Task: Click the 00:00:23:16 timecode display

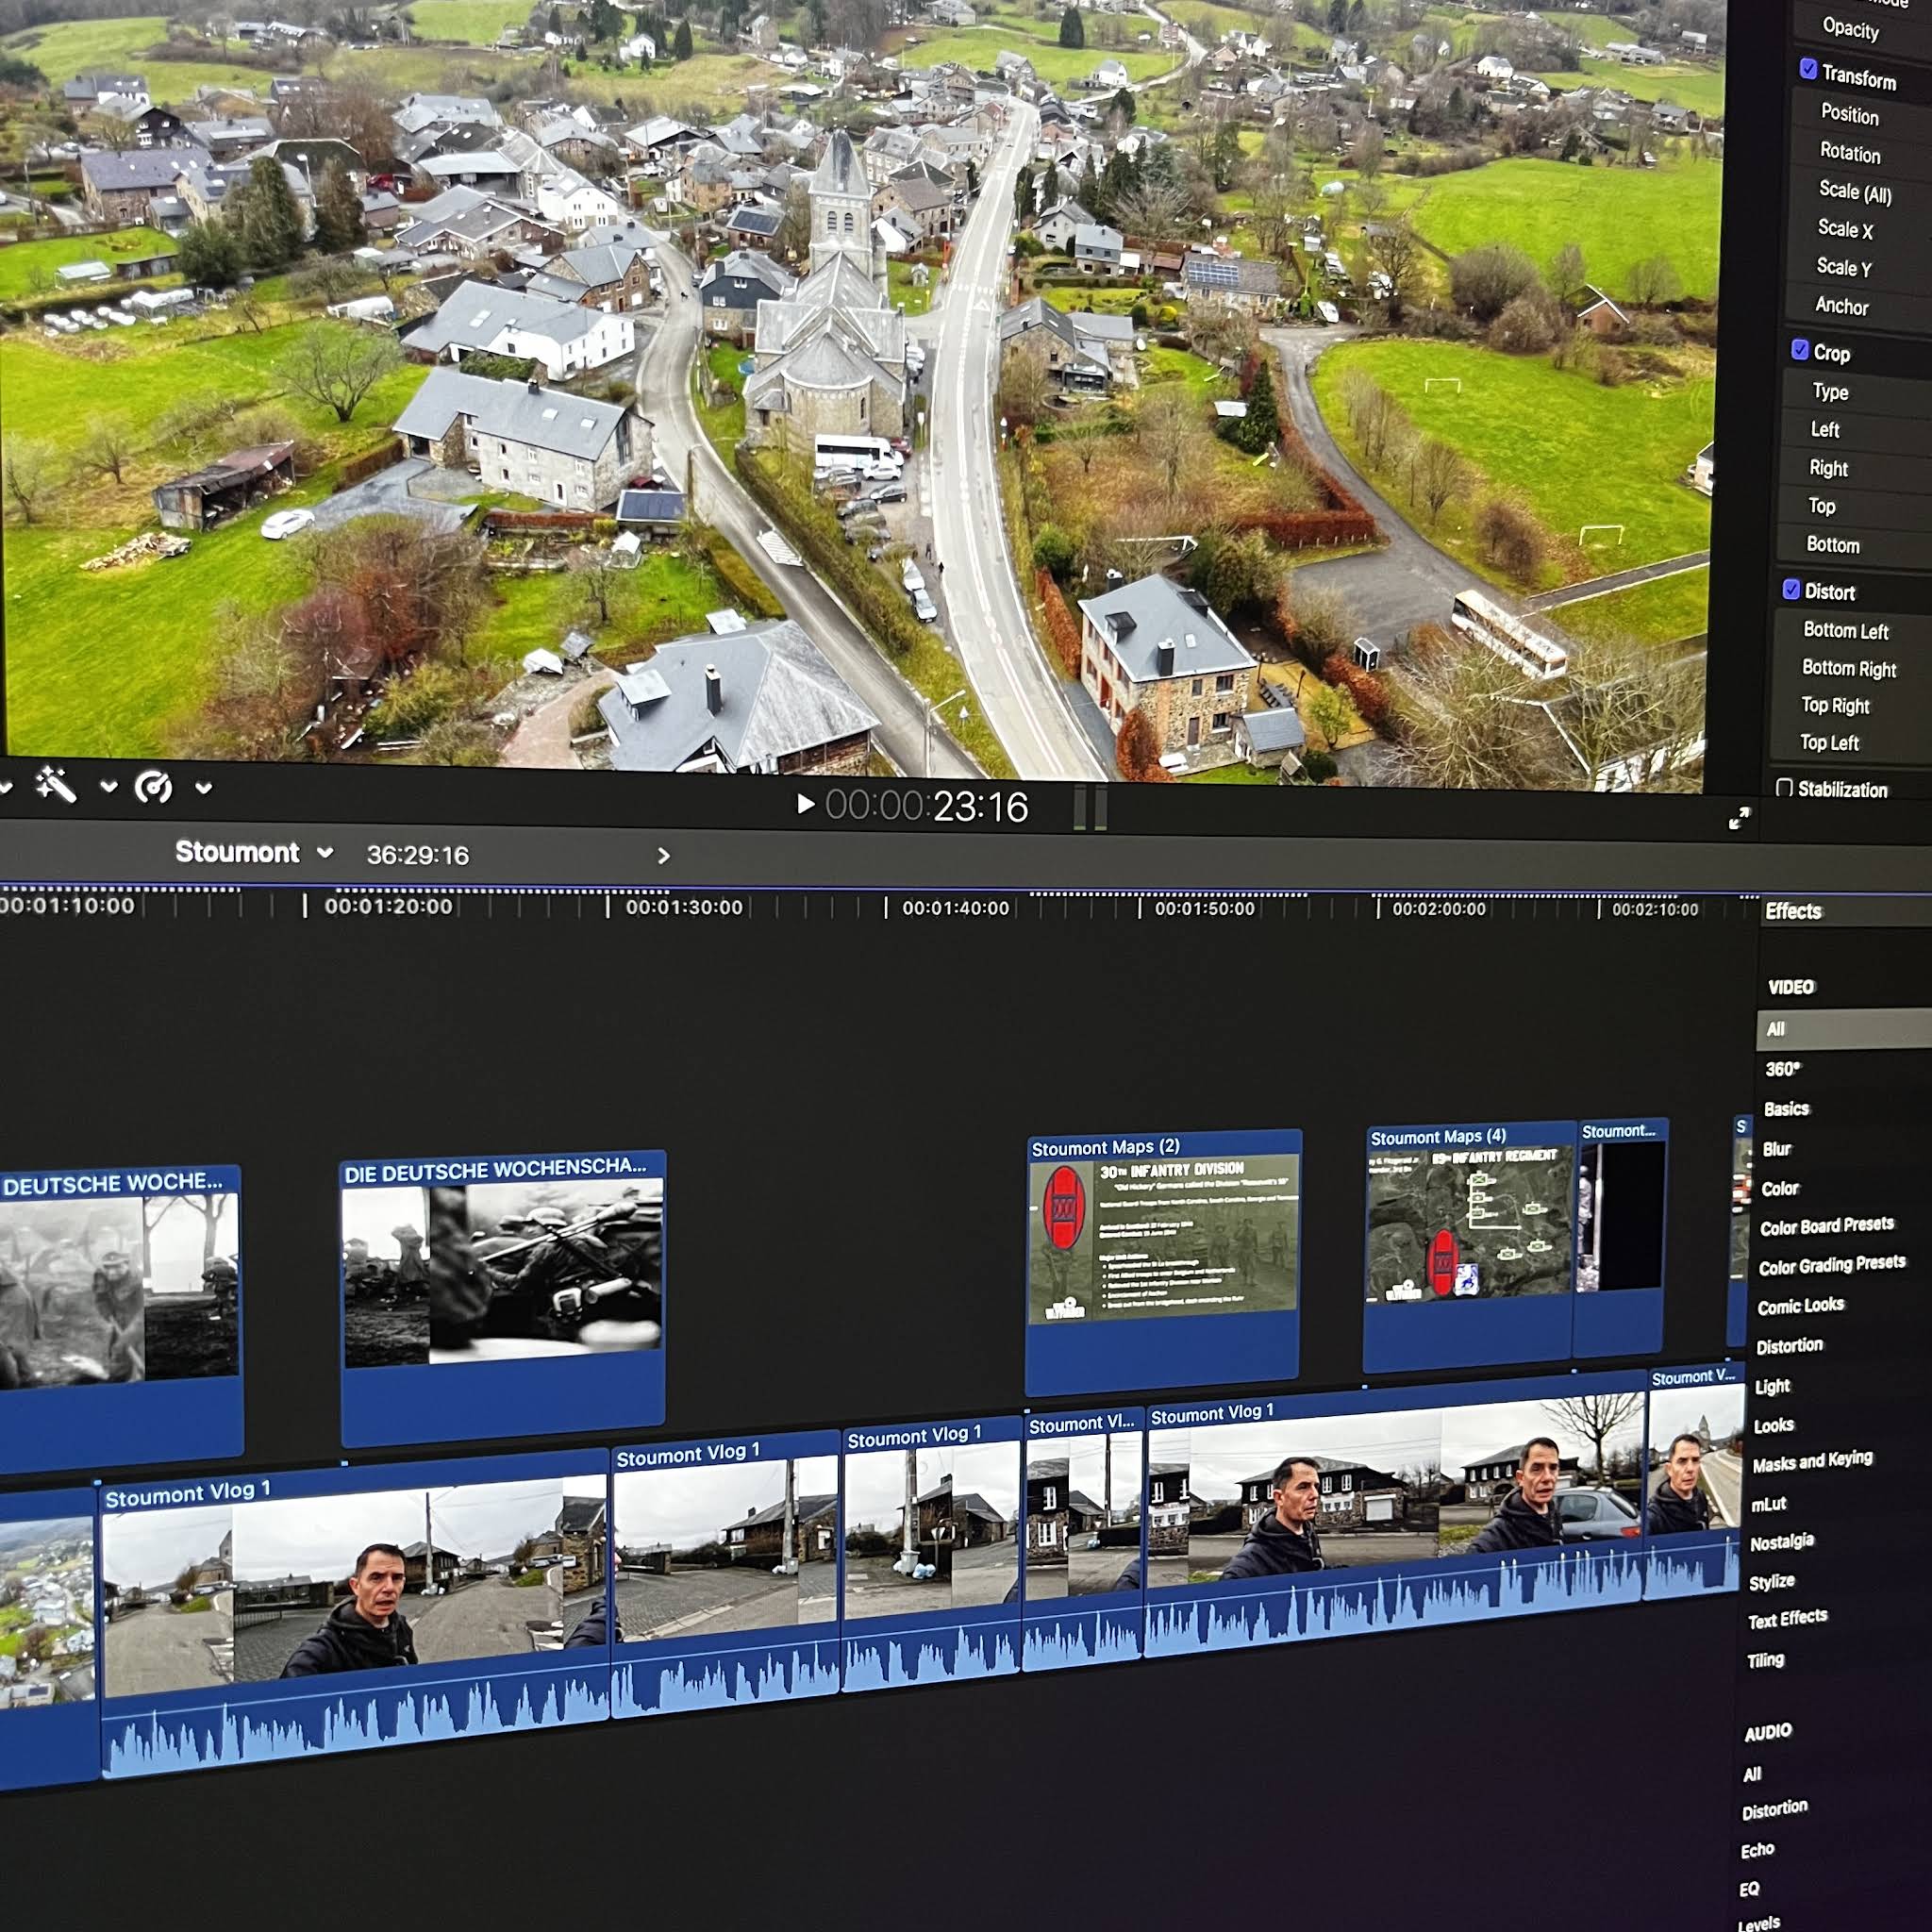Action: click(926, 806)
